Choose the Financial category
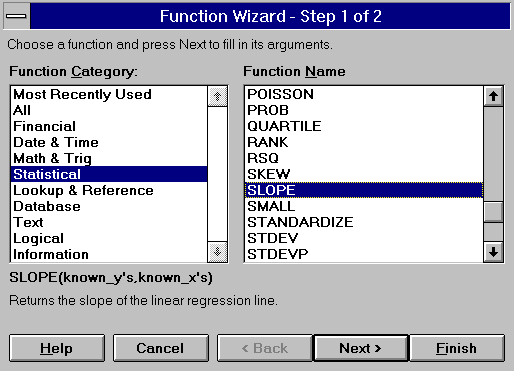The image size is (514, 371). [x=109, y=126]
